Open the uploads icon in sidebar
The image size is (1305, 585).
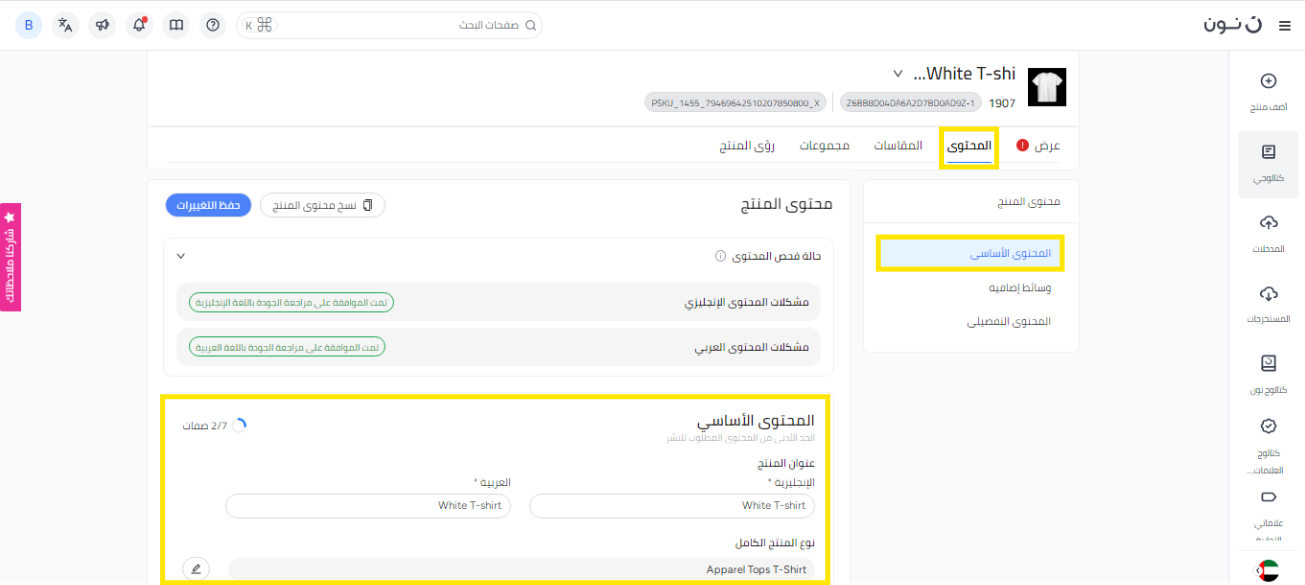pyautogui.click(x=1268, y=222)
